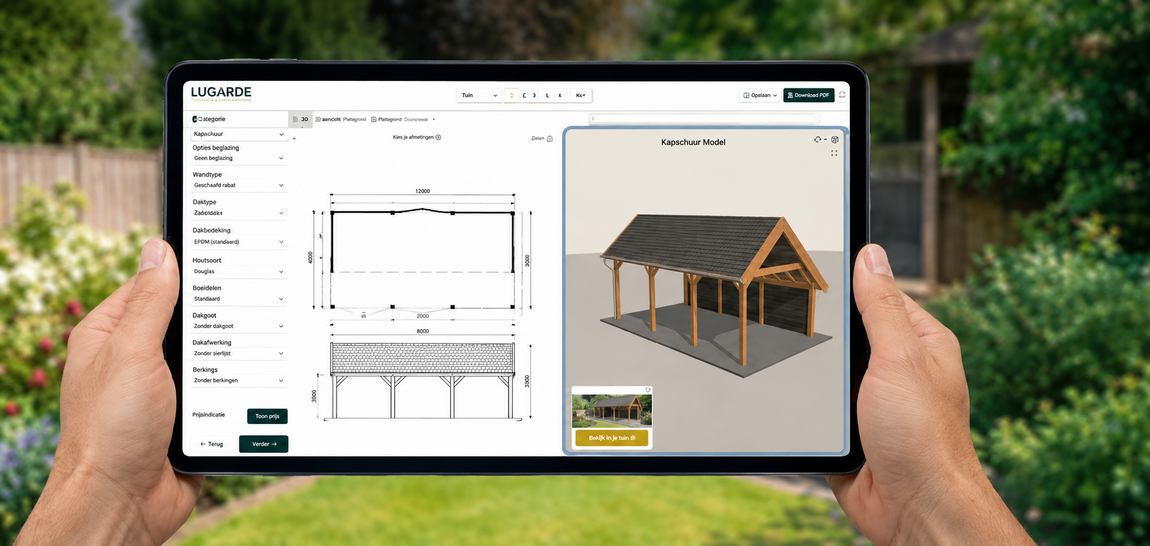Click the refresh icon beside Download PDF
Image resolution: width=1150 pixels, height=546 pixels.
[842, 95]
